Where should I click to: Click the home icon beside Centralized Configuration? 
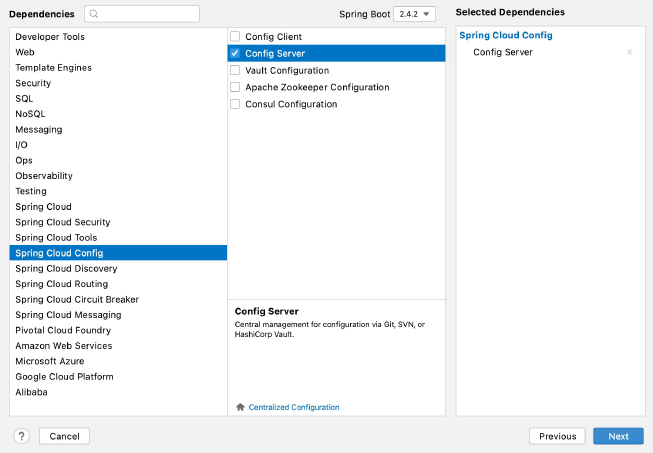point(240,407)
